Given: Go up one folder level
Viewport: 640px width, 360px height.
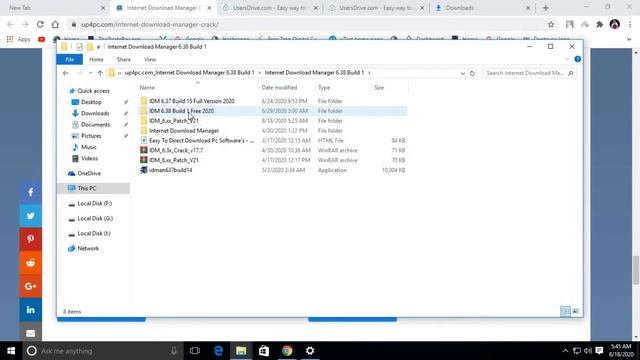Looking at the screenshot, I should [x=100, y=73].
